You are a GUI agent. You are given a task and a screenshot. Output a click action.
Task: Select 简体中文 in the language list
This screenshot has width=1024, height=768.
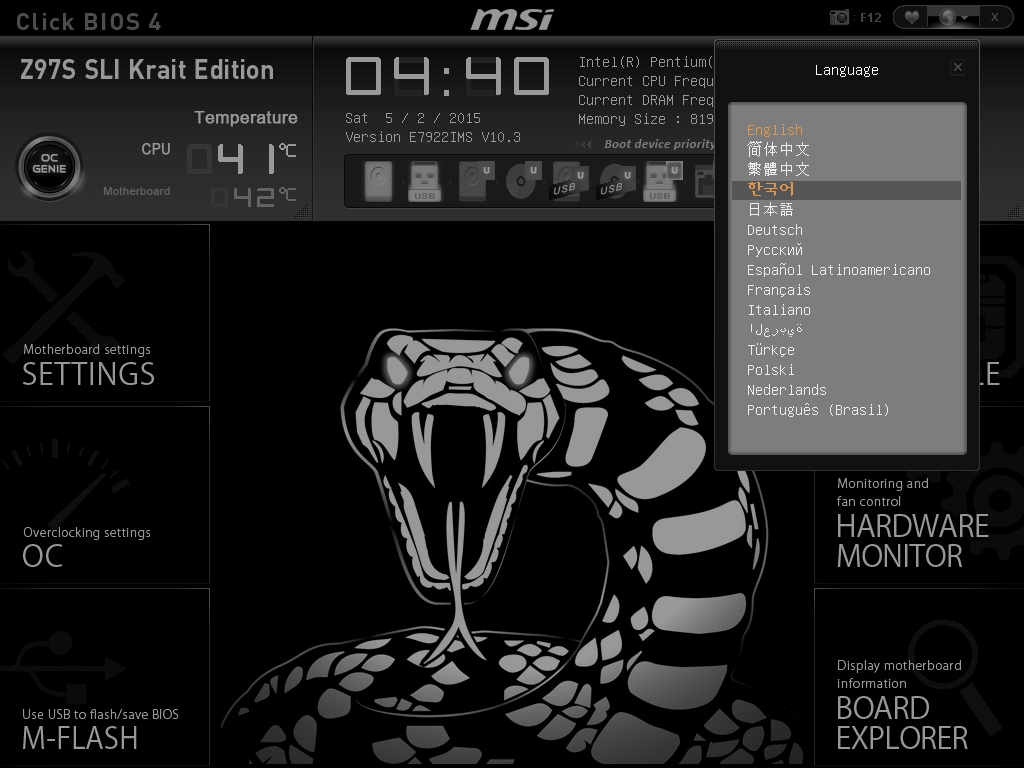pyautogui.click(x=778, y=150)
